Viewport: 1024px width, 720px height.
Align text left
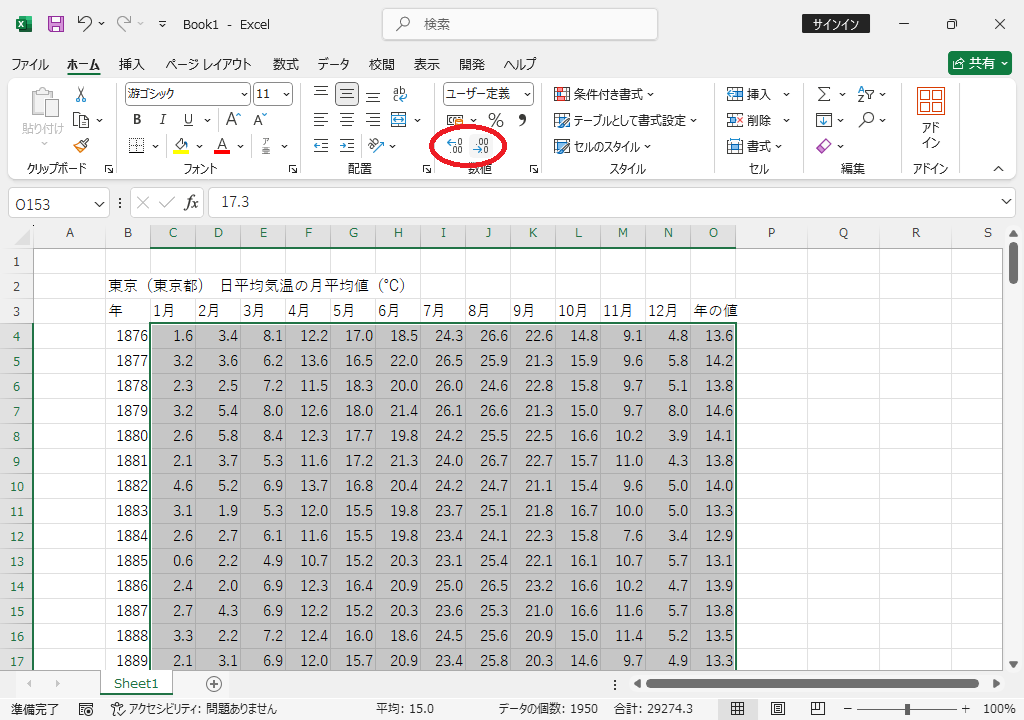[321, 120]
